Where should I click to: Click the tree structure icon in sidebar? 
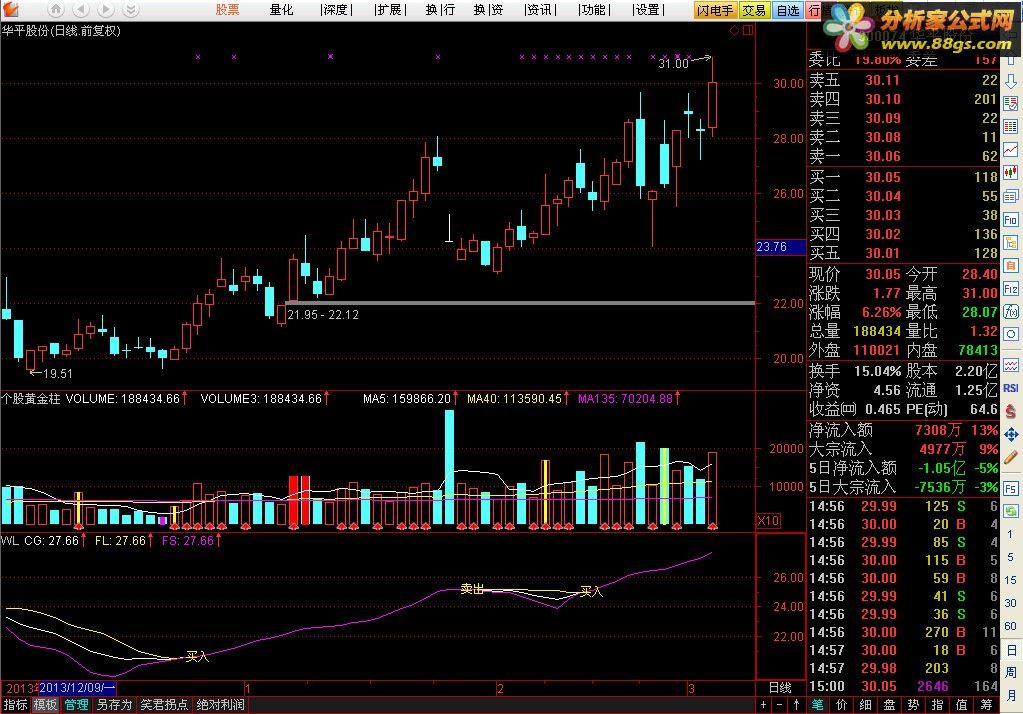pos(1011,243)
